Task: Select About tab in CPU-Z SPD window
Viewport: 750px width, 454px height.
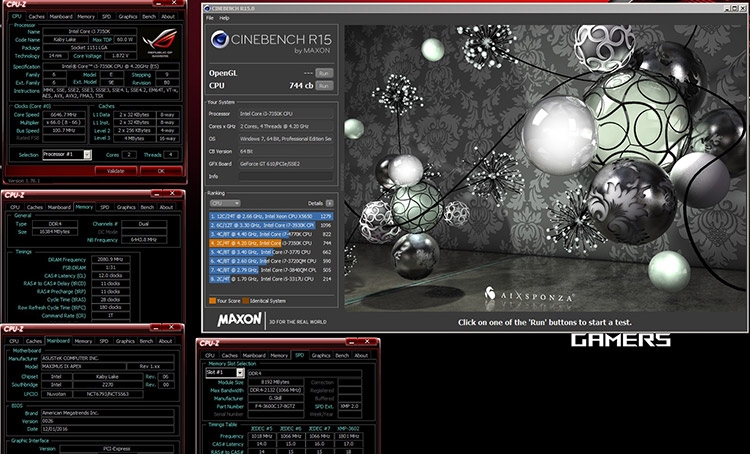Action: click(362, 355)
